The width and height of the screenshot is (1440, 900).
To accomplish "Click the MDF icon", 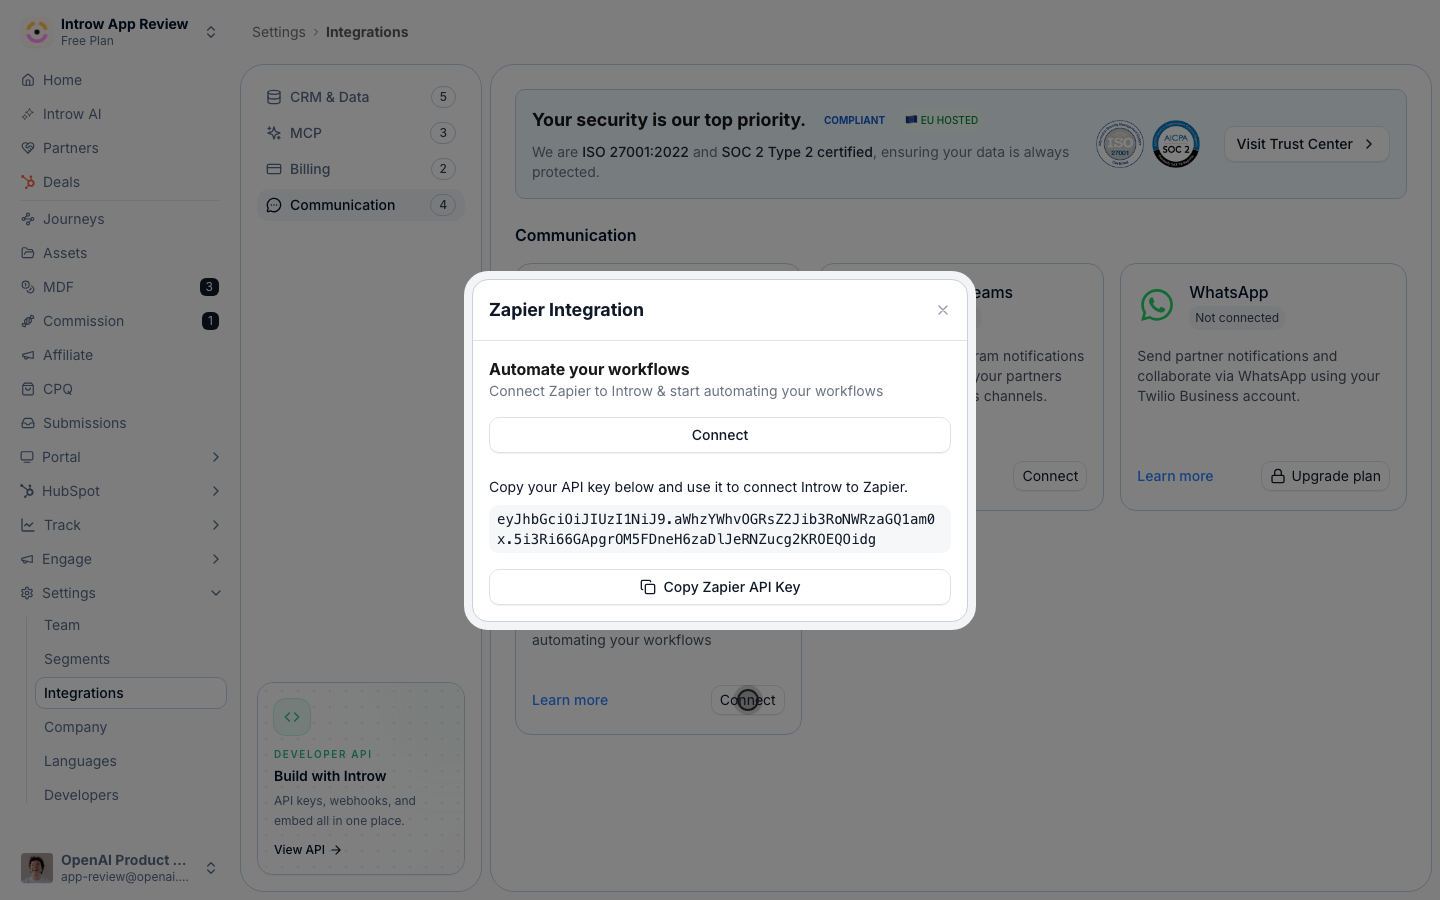I will (28, 287).
